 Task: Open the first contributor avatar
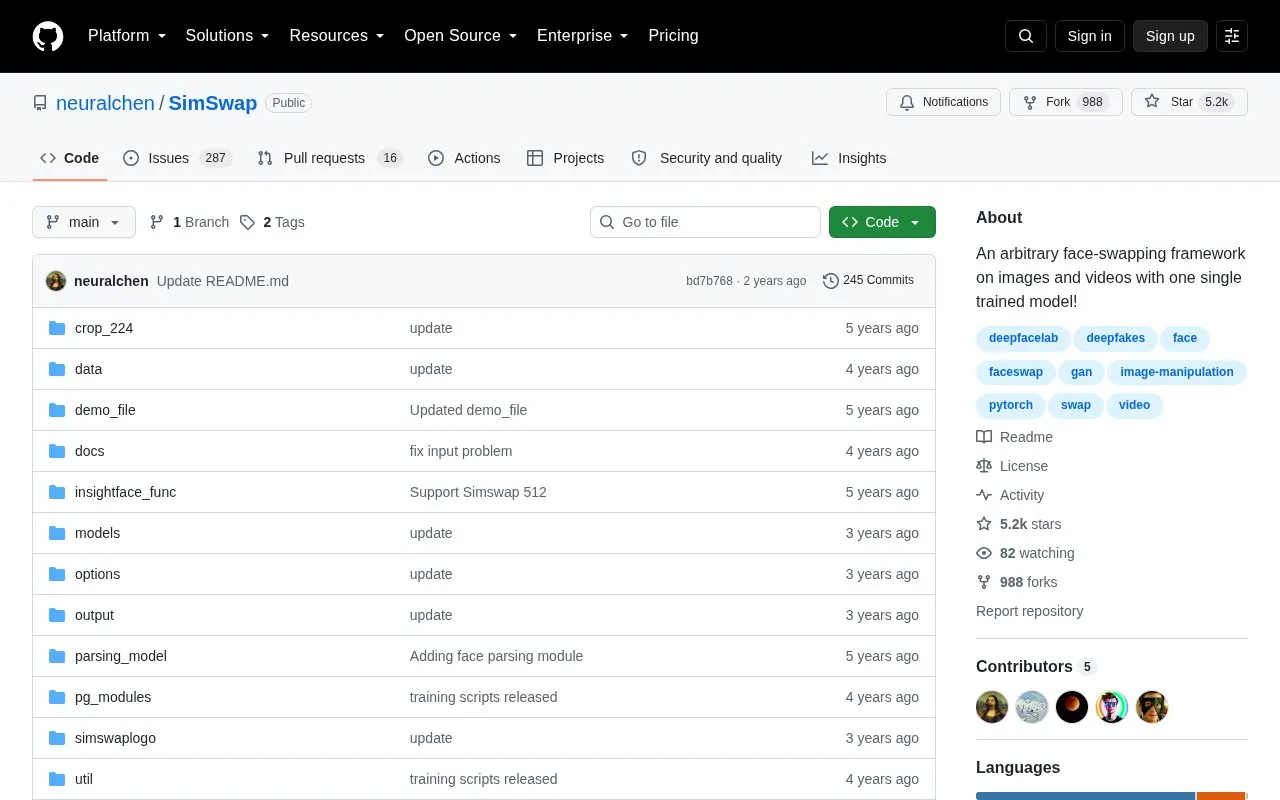pyautogui.click(x=992, y=707)
